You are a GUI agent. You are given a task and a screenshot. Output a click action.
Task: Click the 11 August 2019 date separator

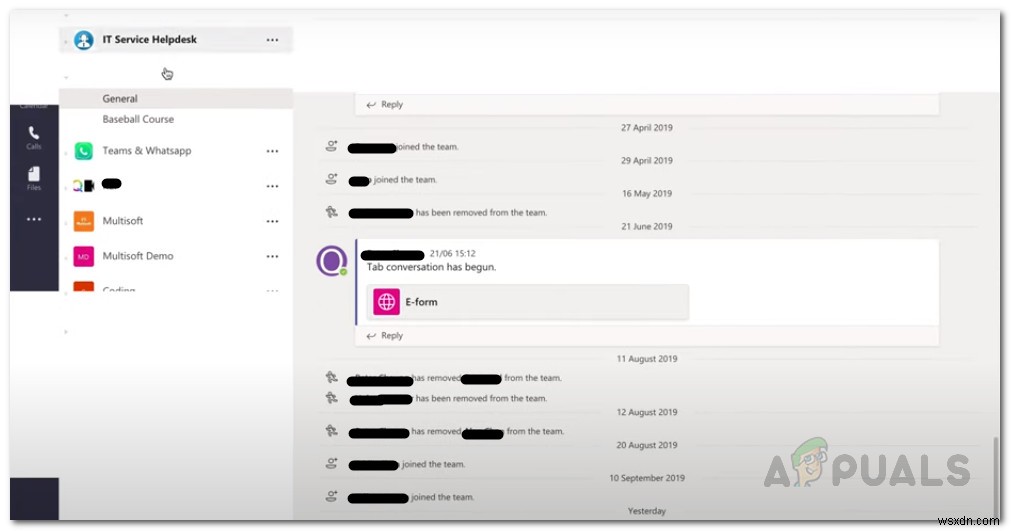(x=647, y=359)
